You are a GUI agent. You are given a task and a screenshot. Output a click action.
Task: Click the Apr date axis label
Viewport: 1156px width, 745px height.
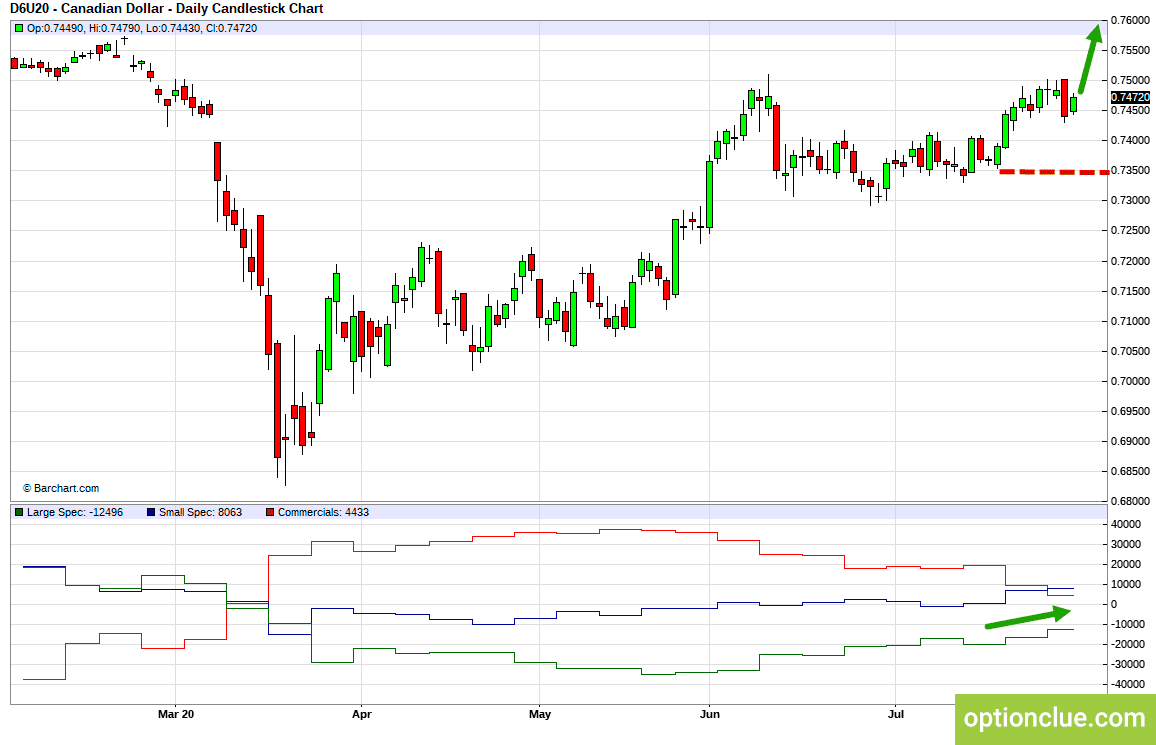[362, 714]
